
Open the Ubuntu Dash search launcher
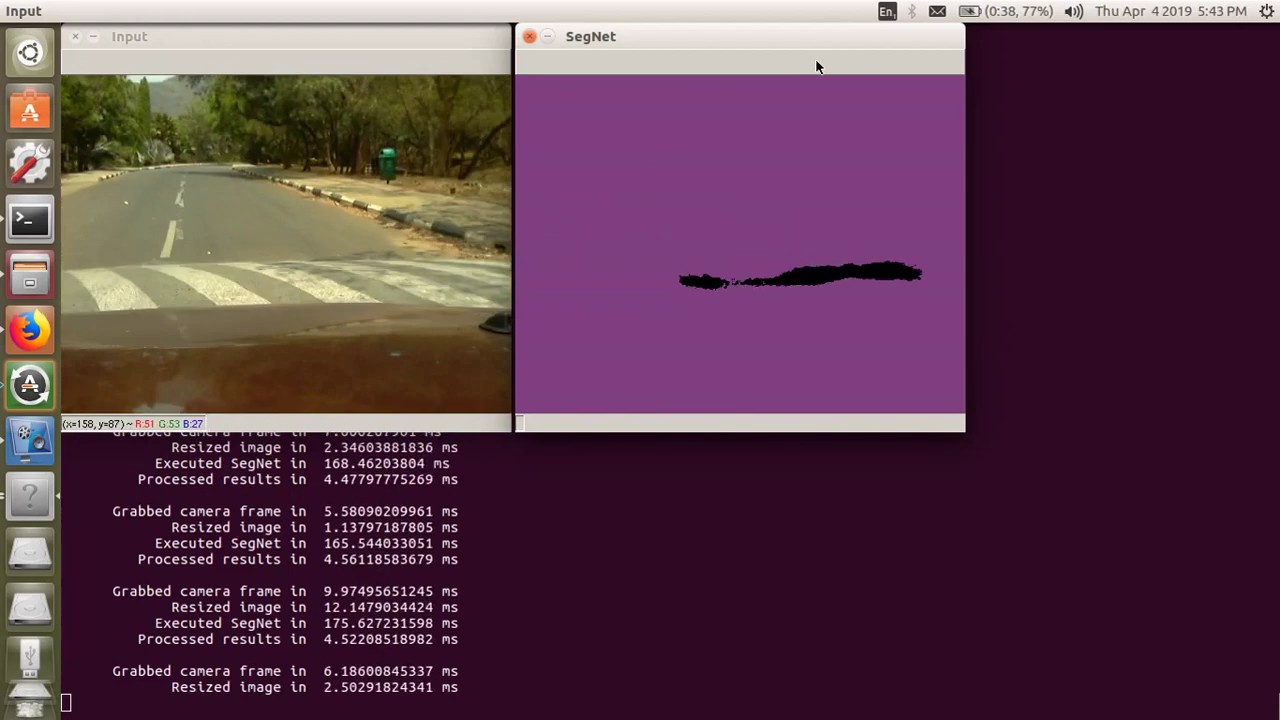(29, 53)
